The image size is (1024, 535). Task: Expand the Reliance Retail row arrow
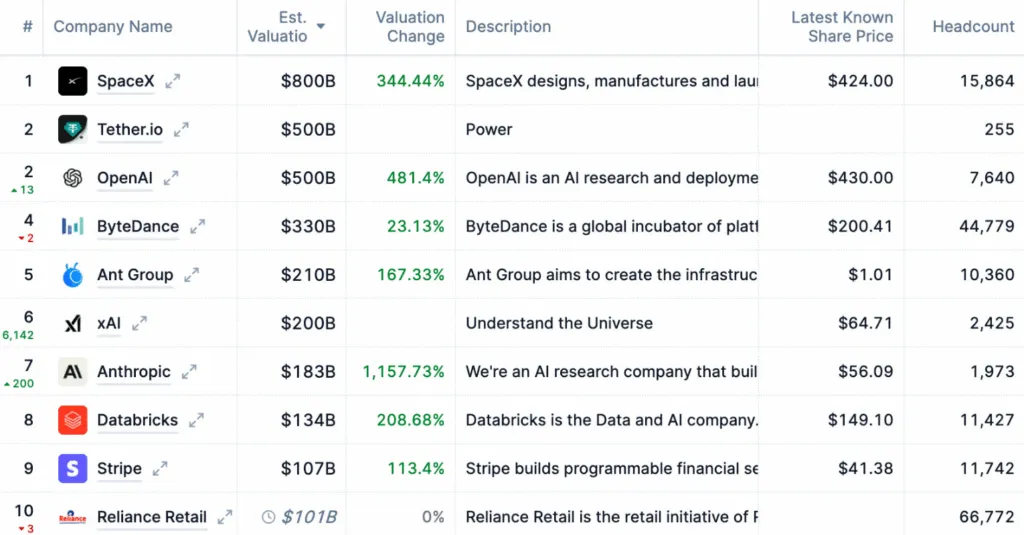(225, 517)
